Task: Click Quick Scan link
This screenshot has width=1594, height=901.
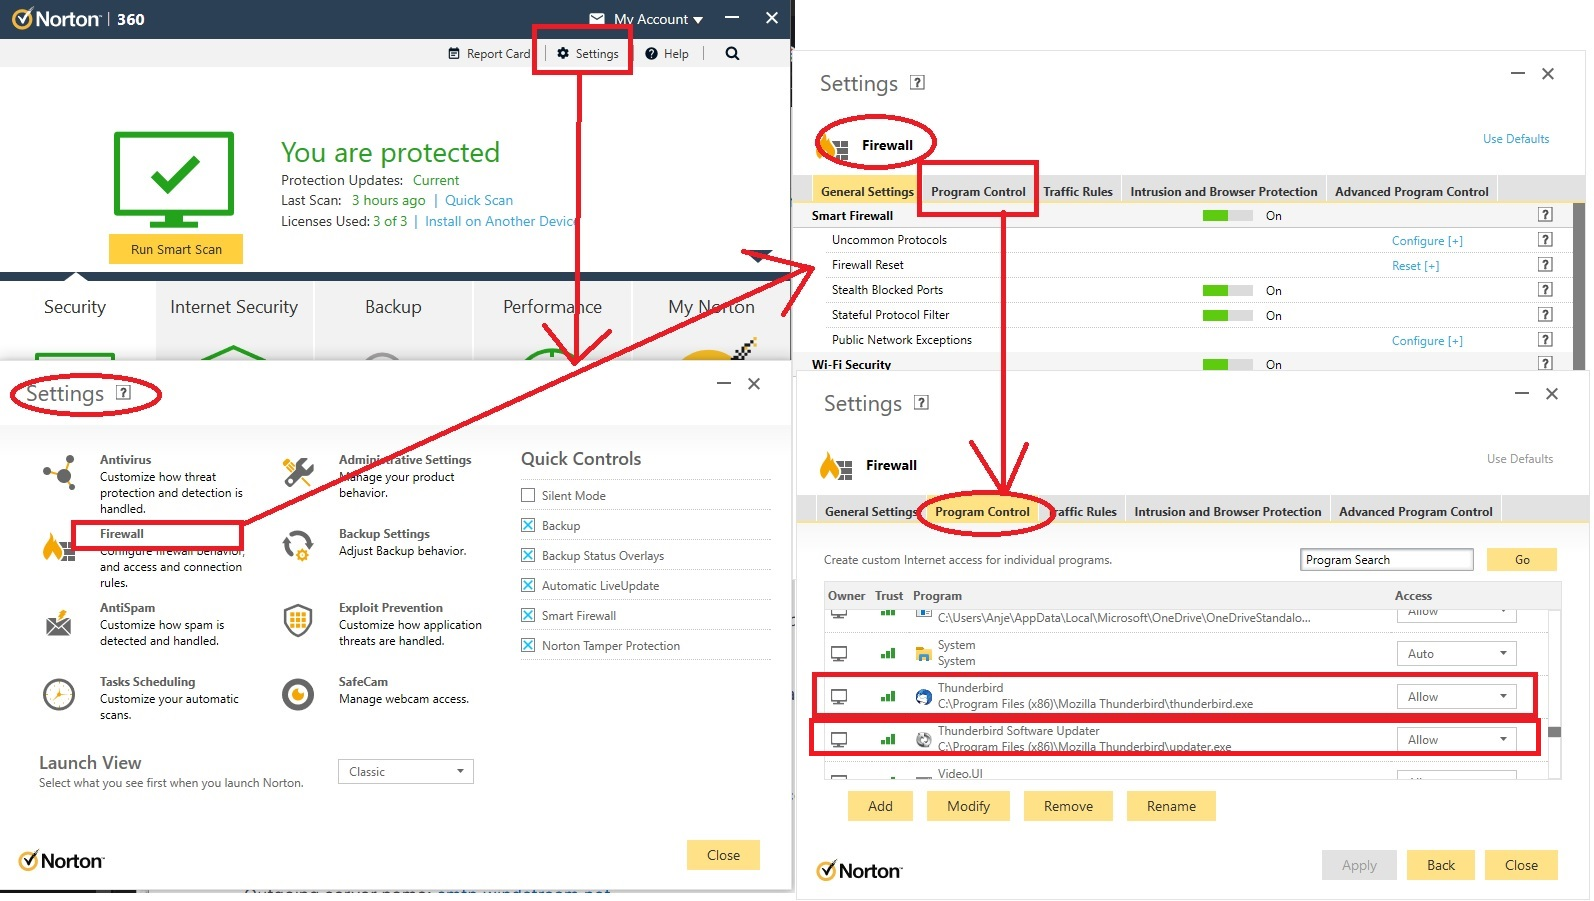Action: tap(479, 201)
